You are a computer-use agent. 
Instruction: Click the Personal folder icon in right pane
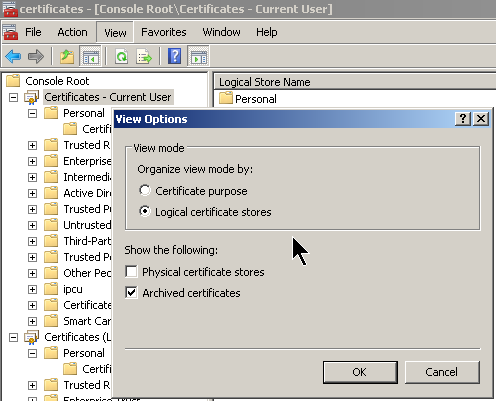coord(226,98)
